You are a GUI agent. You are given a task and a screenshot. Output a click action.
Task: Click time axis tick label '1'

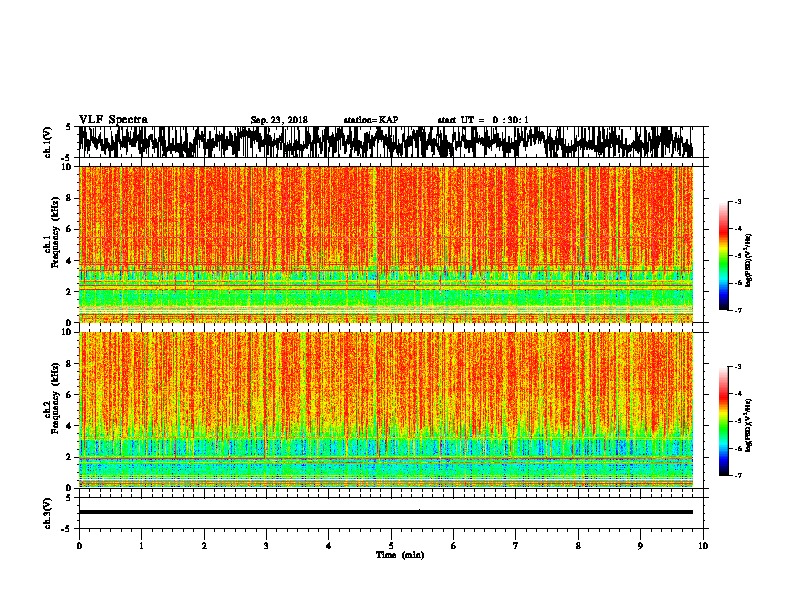(x=141, y=546)
